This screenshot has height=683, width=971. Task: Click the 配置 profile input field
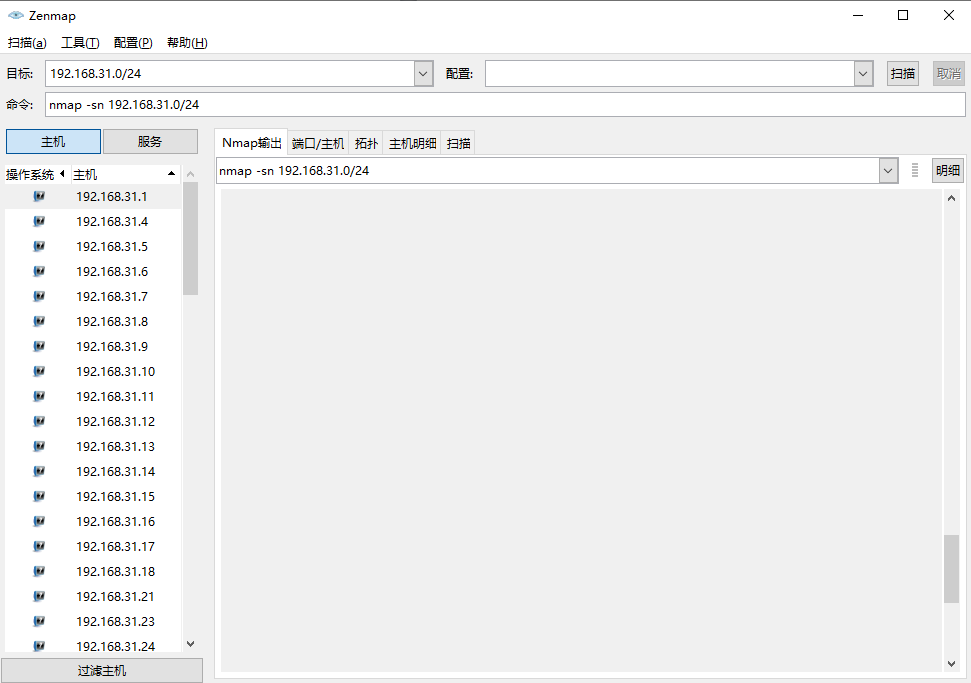pyautogui.click(x=670, y=74)
